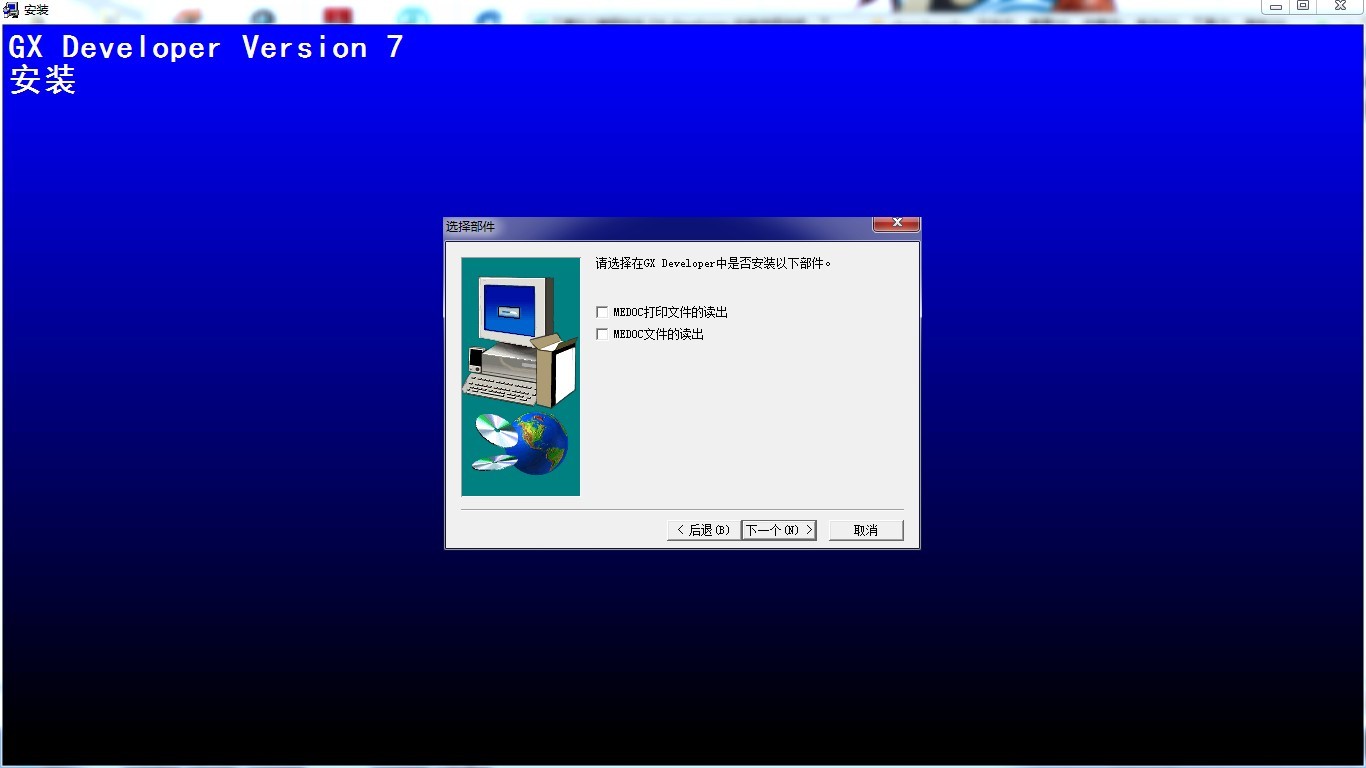
Task: Minimize the 安装 installer window
Action: point(1276,7)
